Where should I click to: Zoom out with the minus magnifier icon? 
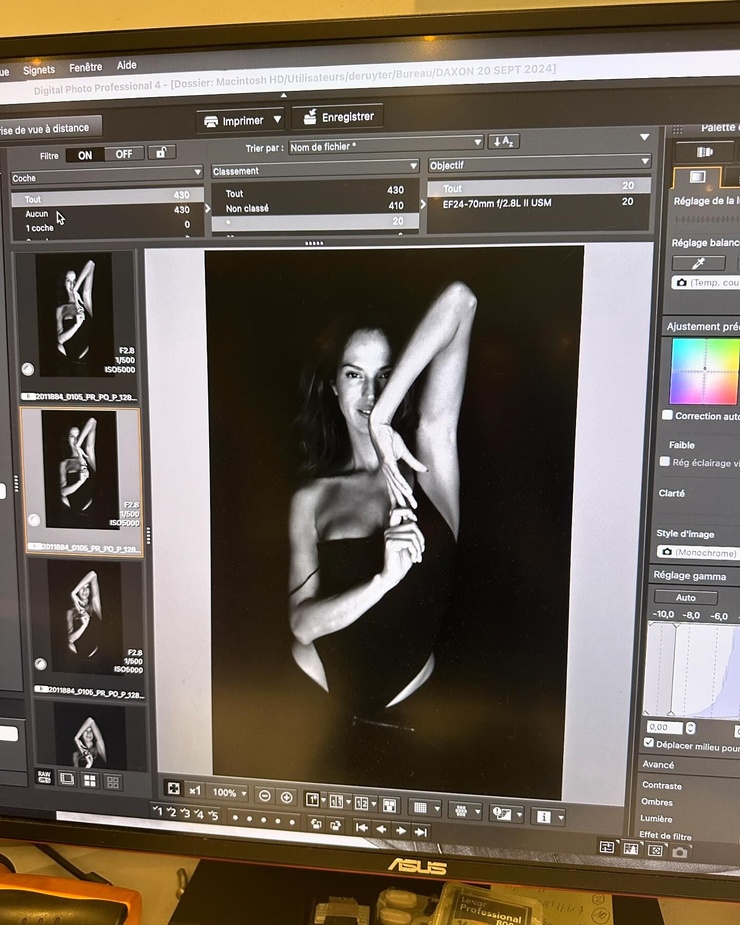click(264, 796)
